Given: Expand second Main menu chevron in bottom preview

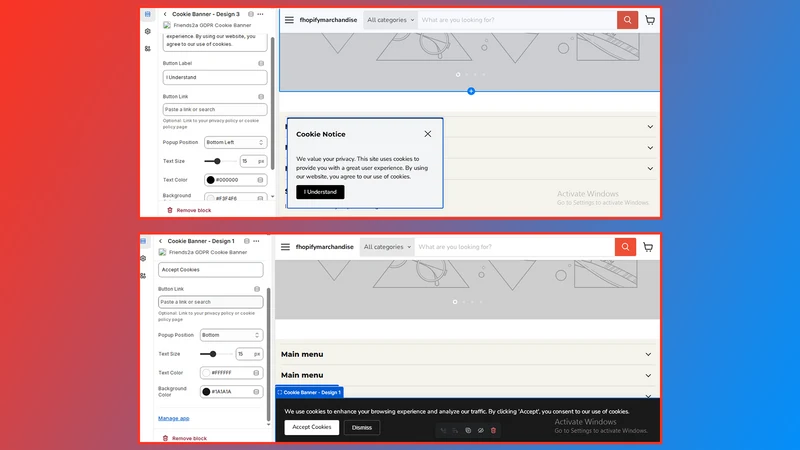Looking at the screenshot, I should [648, 376].
